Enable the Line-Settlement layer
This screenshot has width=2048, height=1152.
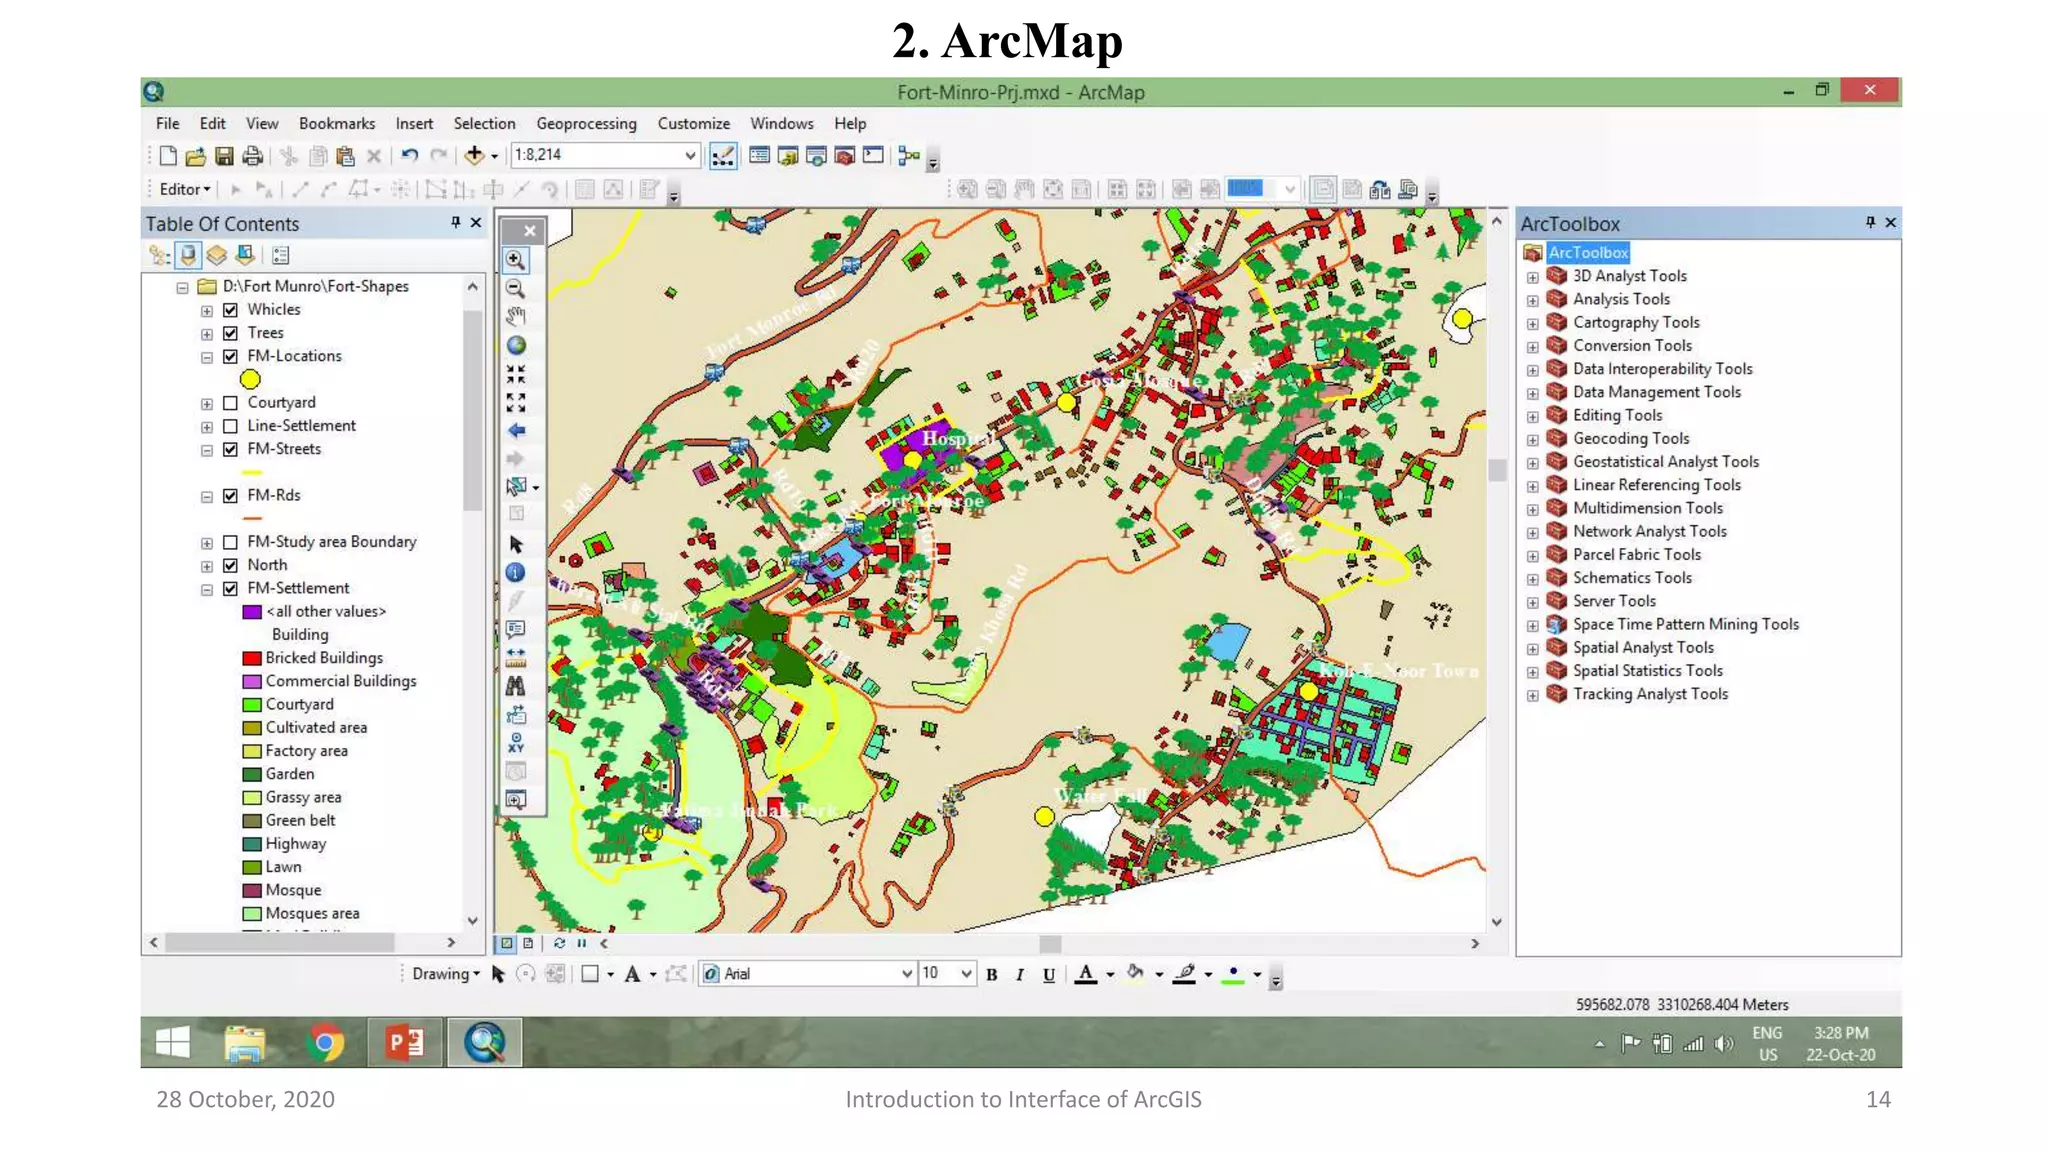(x=231, y=426)
